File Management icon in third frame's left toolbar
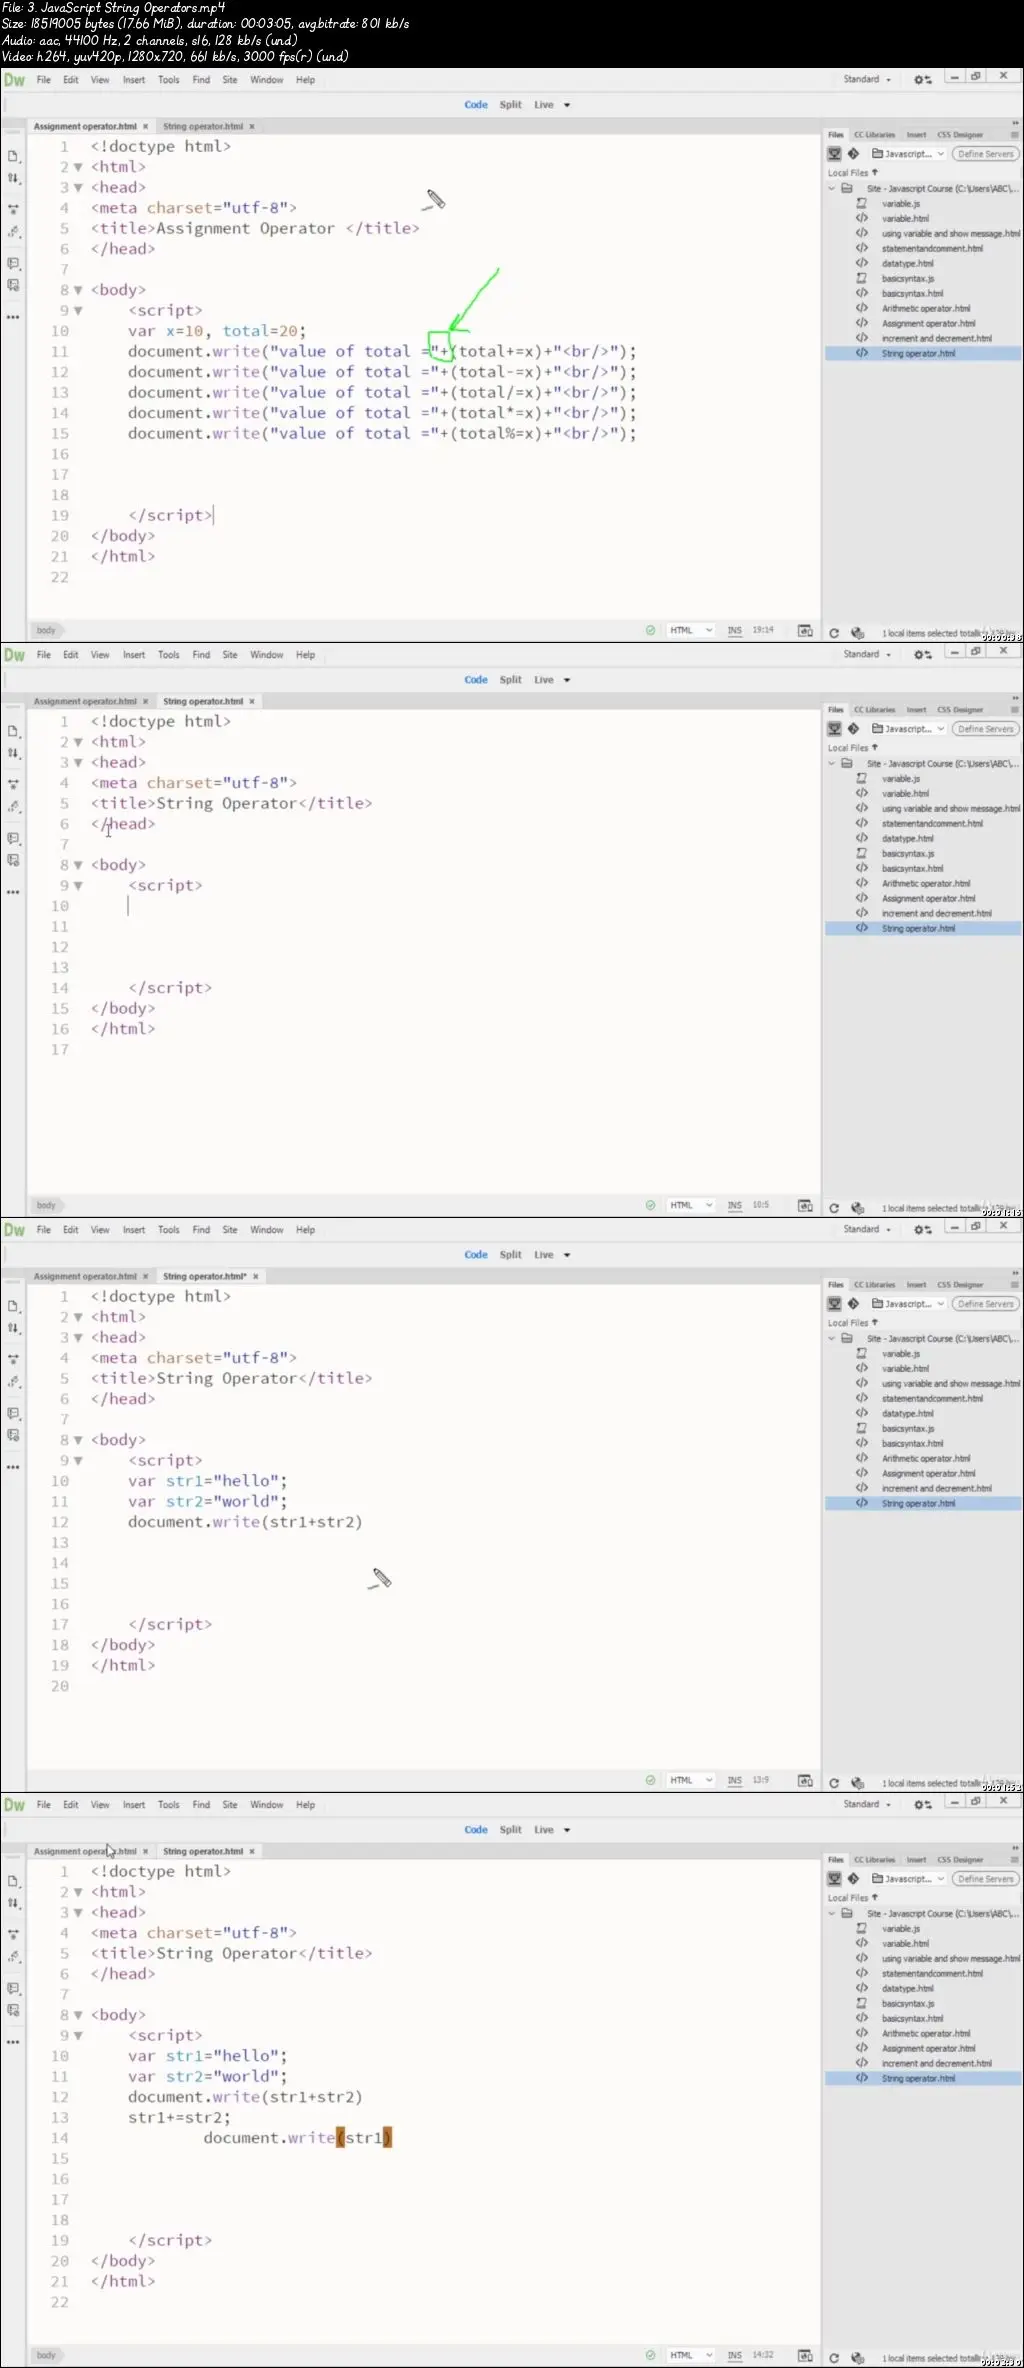The width and height of the screenshot is (1024, 2368). 13,1328
